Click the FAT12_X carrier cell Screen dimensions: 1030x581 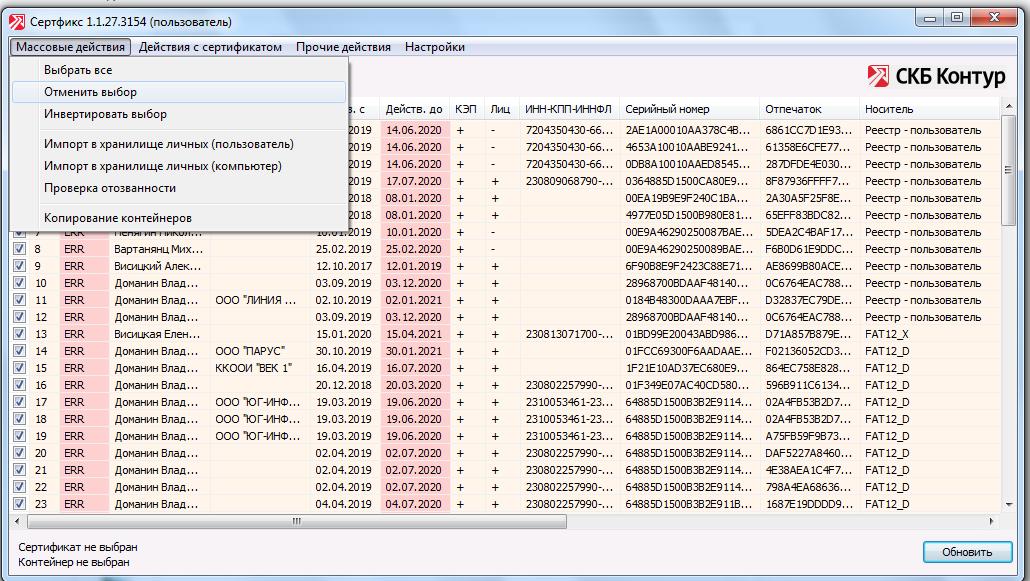point(930,334)
